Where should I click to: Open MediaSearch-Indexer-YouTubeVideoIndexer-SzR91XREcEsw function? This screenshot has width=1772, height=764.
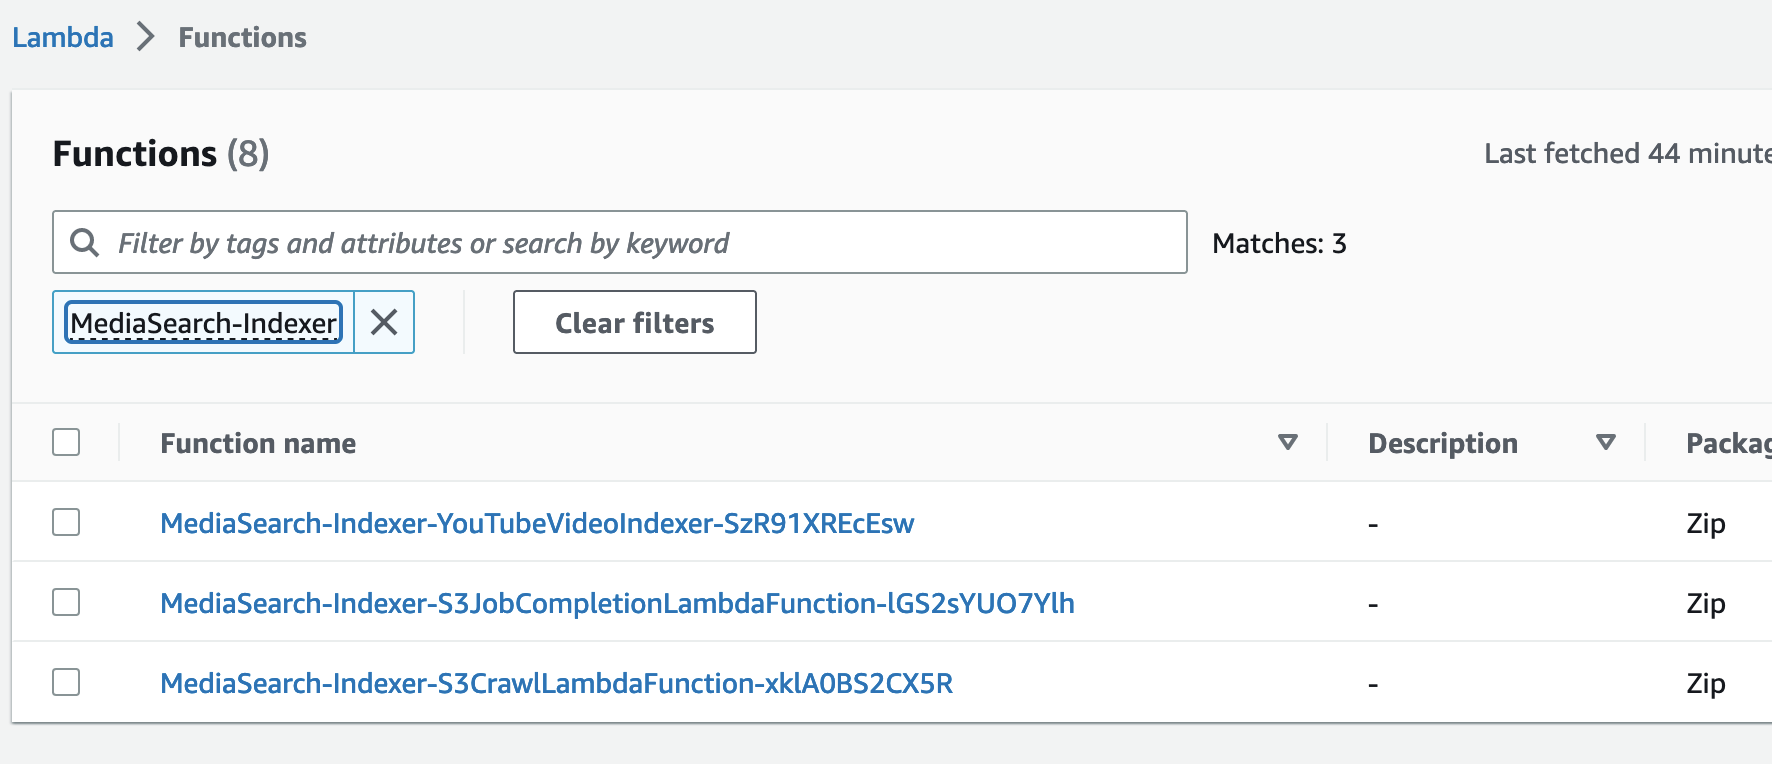tap(537, 523)
